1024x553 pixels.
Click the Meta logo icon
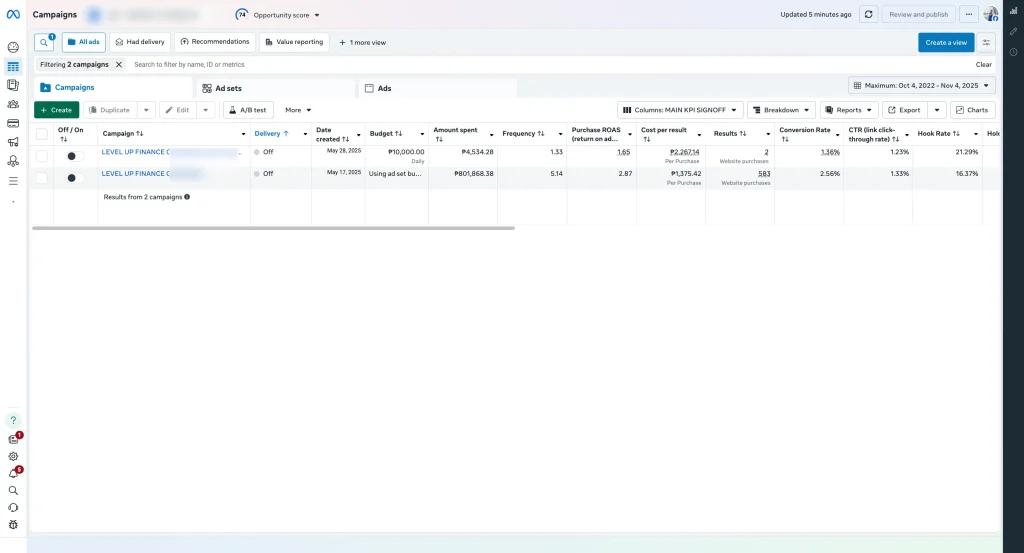pyautogui.click(x=13, y=14)
